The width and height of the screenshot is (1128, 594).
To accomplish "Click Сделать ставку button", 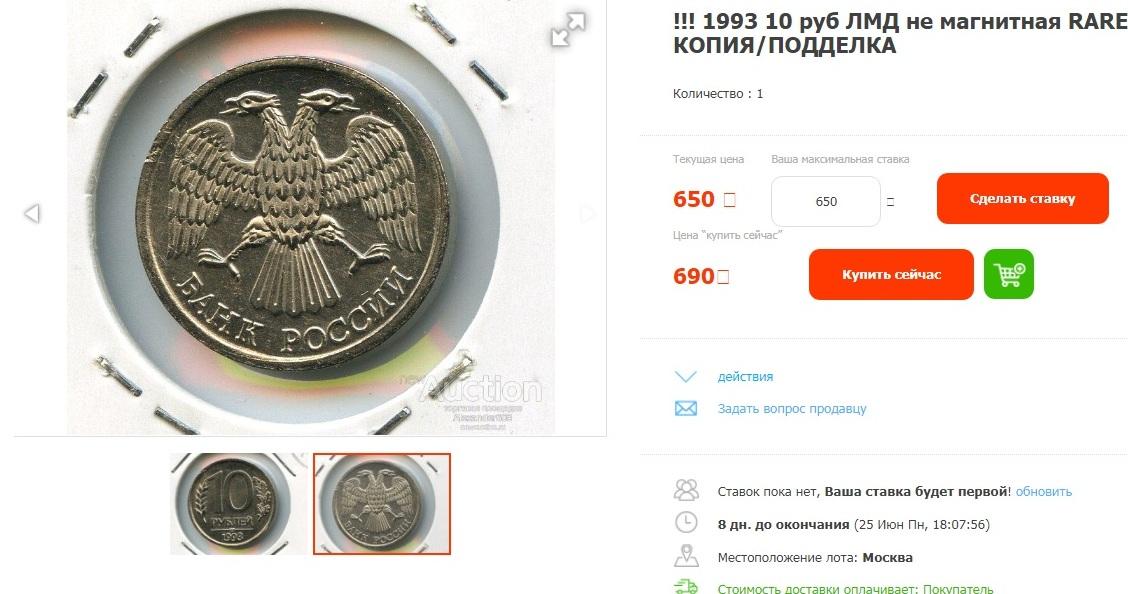I will (1022, 198).
